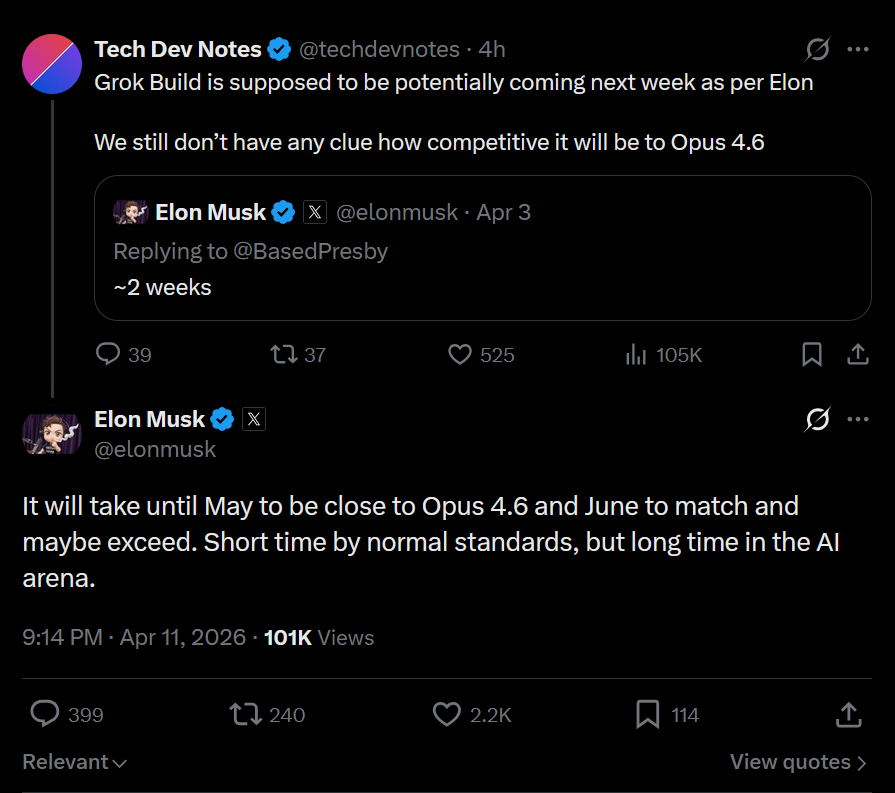Click the Tech Dev Notes profile avatar
This screenshot has height=793, width=895.
click(x=52, y=63)
